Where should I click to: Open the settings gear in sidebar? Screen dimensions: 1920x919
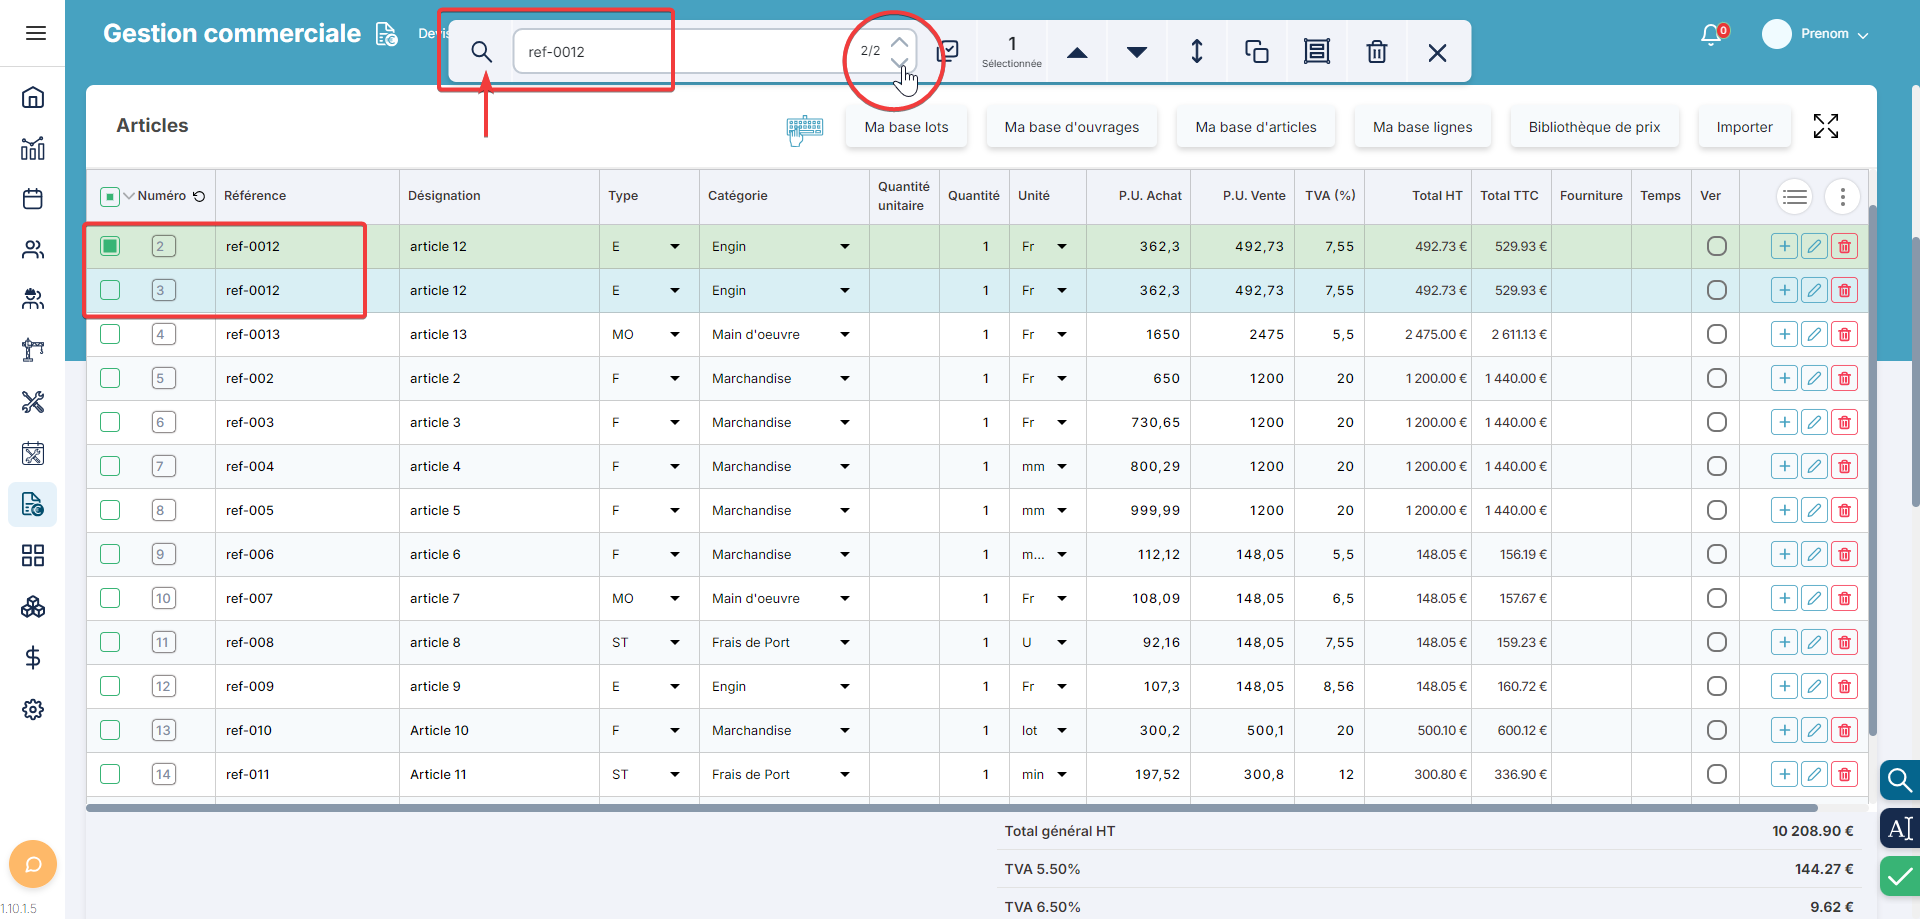(33, 709)
